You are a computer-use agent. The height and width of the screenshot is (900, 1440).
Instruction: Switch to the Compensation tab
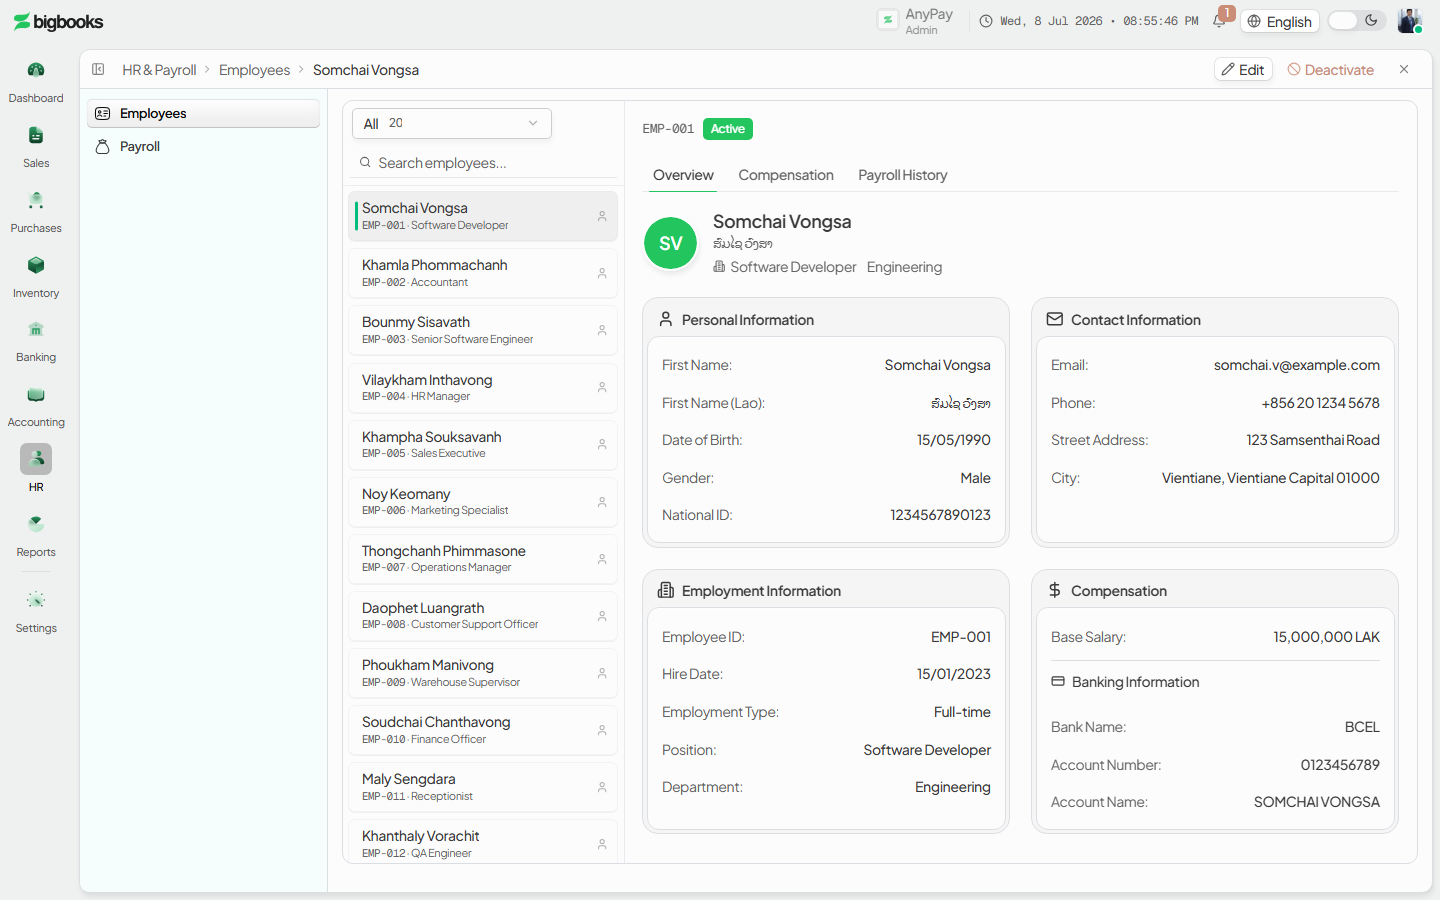[x=786, y=175]
